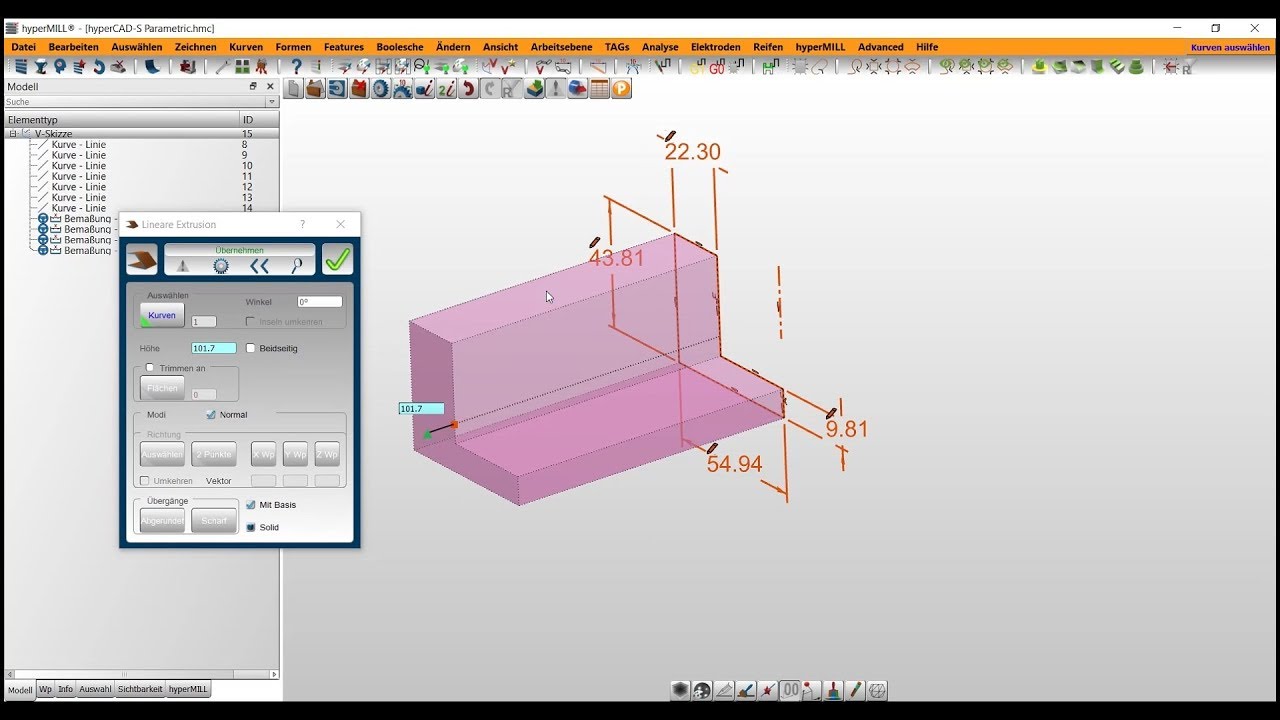
Task: Click the magnifier preview icon in dialog
Action: tap(296, 266)
